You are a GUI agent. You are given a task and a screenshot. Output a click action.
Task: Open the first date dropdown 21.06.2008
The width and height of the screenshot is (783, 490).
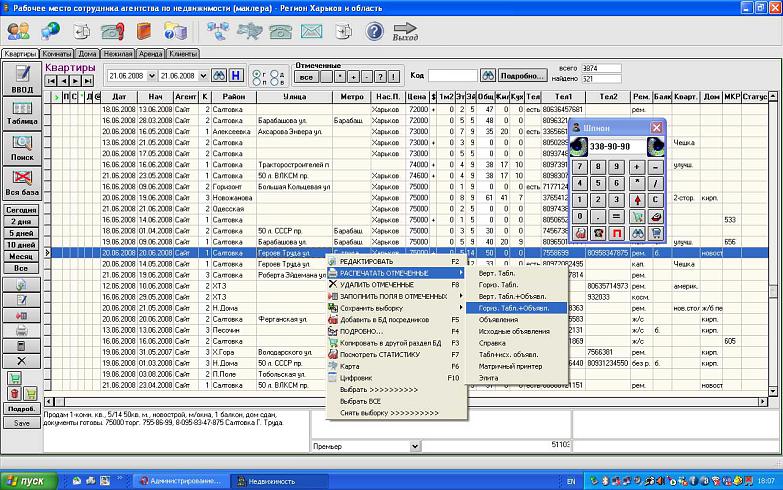coord(151,76)
